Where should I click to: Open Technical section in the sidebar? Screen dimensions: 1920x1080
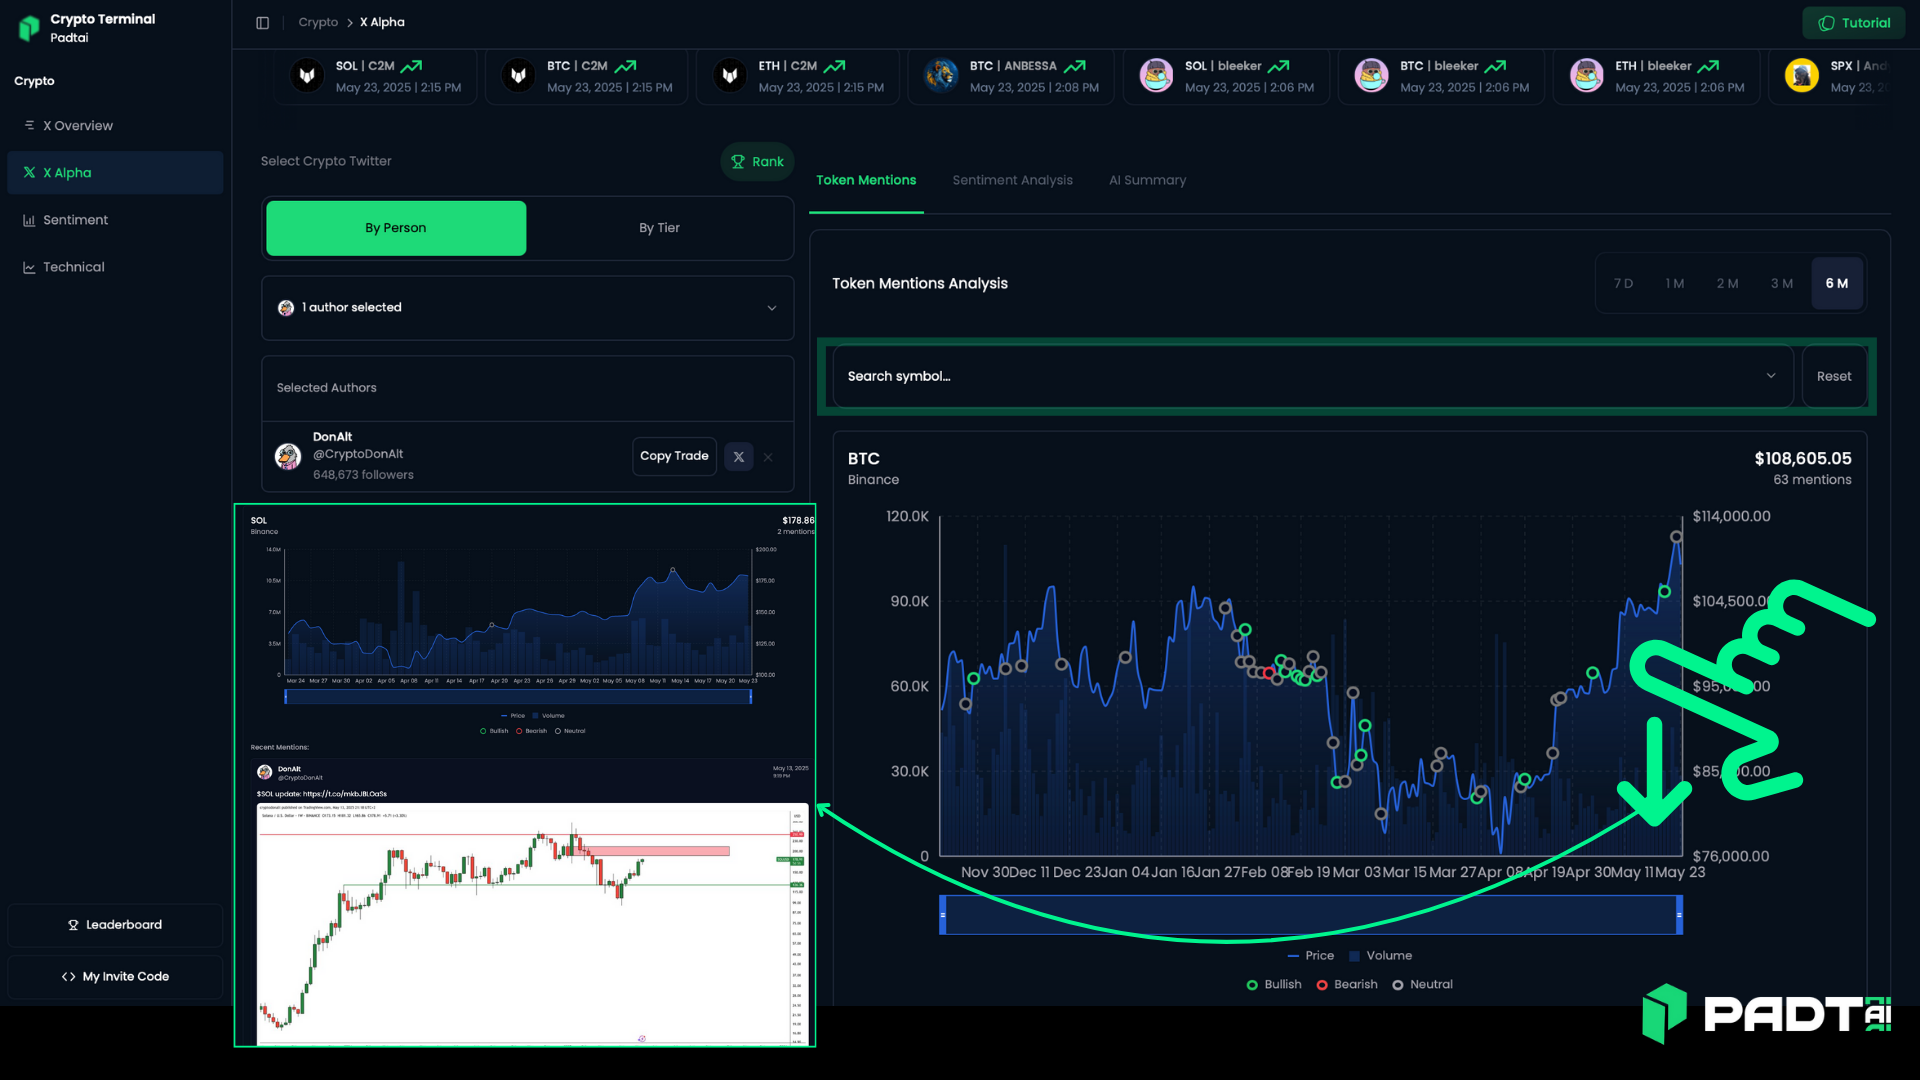[73, 267]
